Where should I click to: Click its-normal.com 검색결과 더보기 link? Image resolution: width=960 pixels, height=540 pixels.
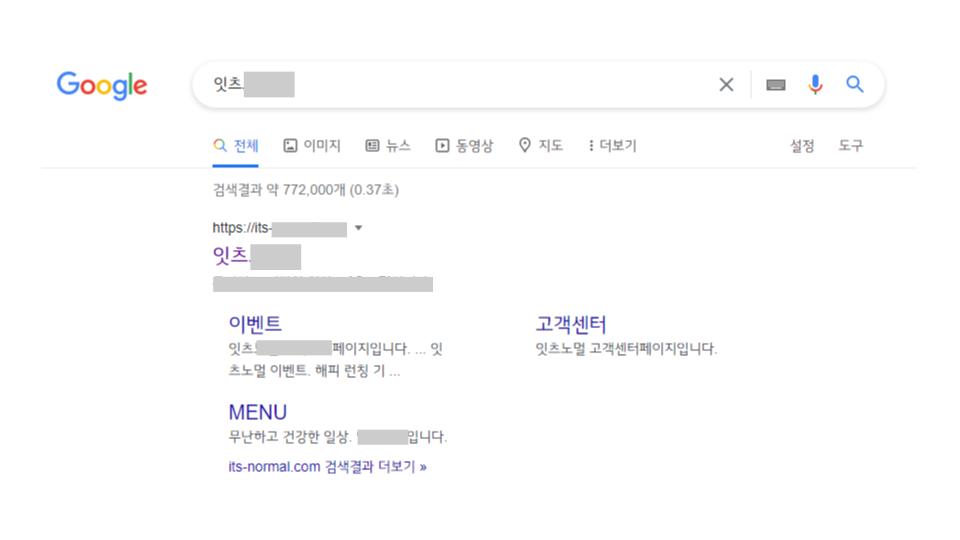328,467
